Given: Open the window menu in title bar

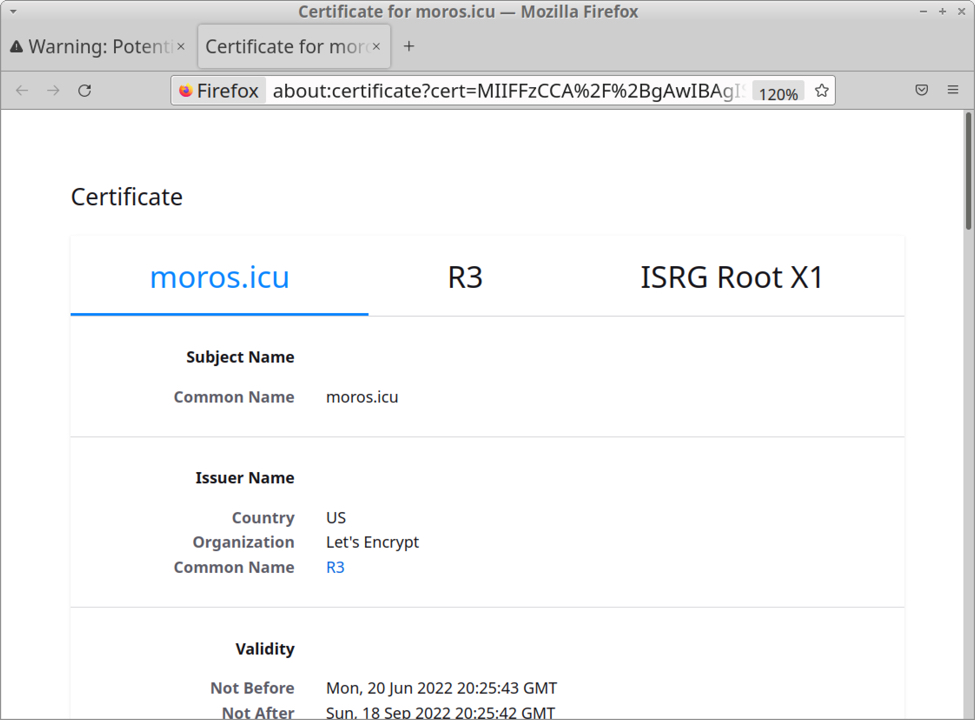Looking at the screenshot, I should (12, 12).
